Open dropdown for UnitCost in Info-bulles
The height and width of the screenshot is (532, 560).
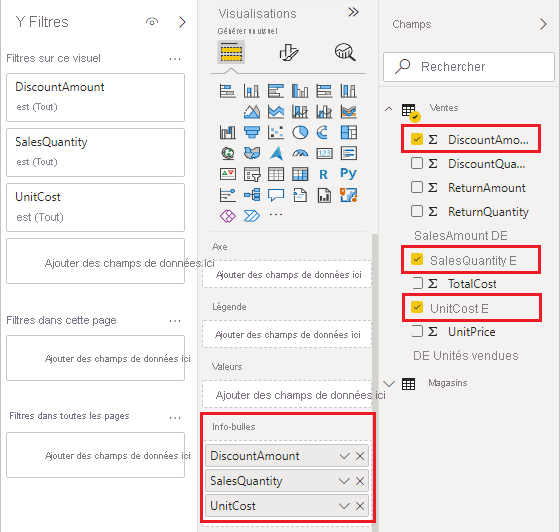coord(344,506)
